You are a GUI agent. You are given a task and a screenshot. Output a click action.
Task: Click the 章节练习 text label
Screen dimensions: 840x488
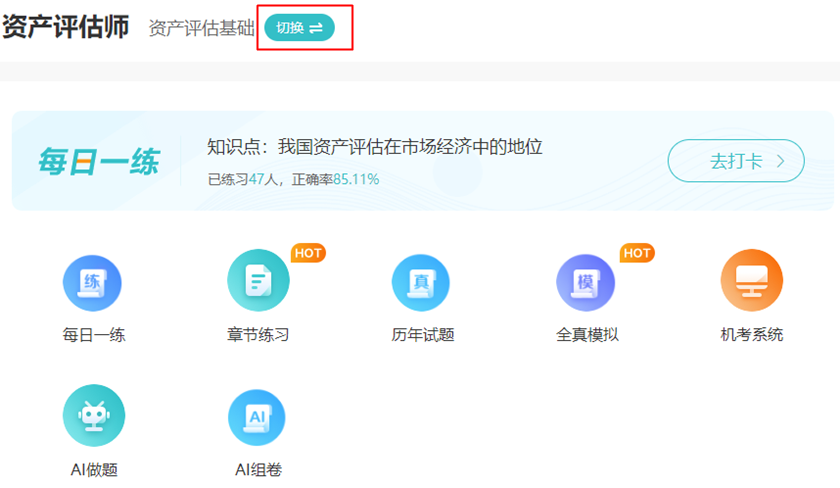tap(258, 335)
